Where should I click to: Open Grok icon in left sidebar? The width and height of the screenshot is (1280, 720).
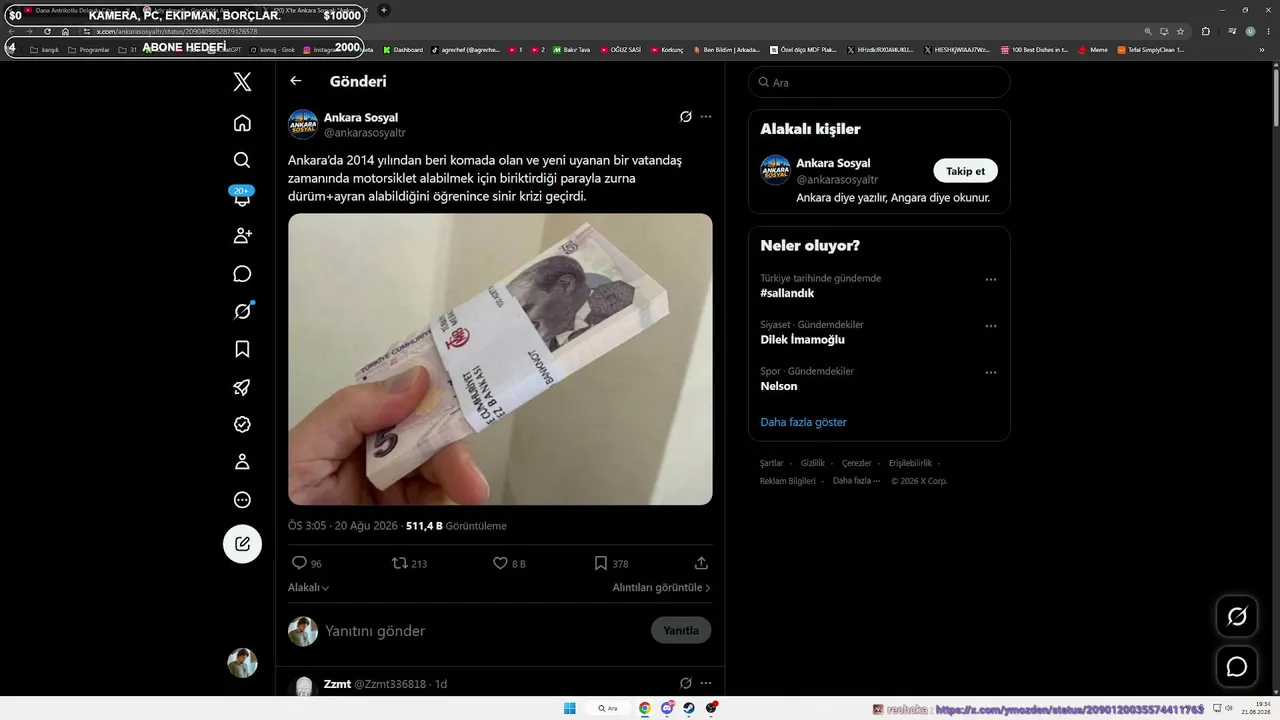pyautogui.click(x=242, y=311)
